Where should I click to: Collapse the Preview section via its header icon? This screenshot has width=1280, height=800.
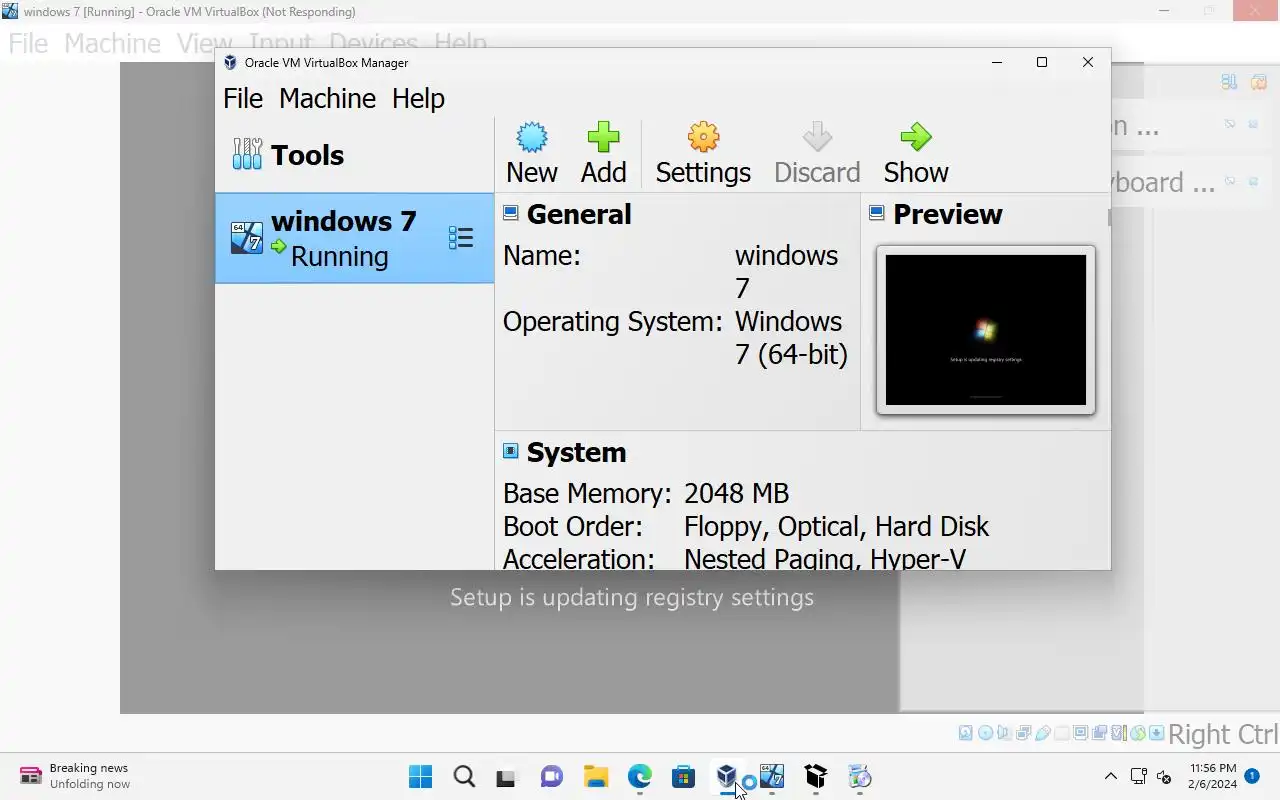pos(877,213)
